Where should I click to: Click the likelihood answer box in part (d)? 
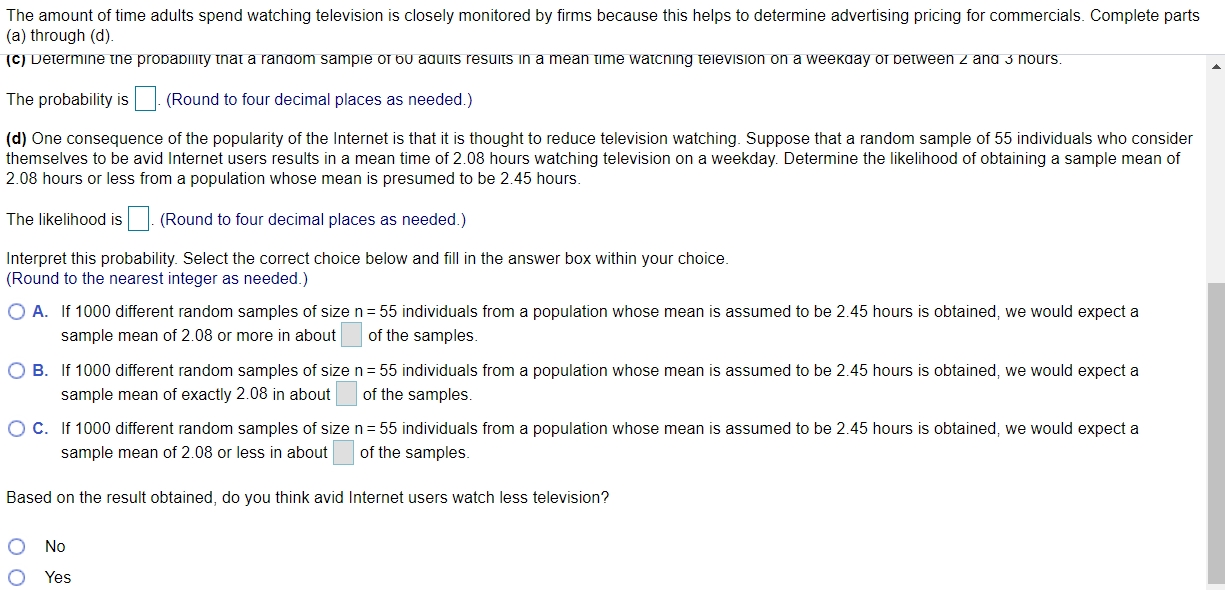pyautogui.click(x=138, y=218)
